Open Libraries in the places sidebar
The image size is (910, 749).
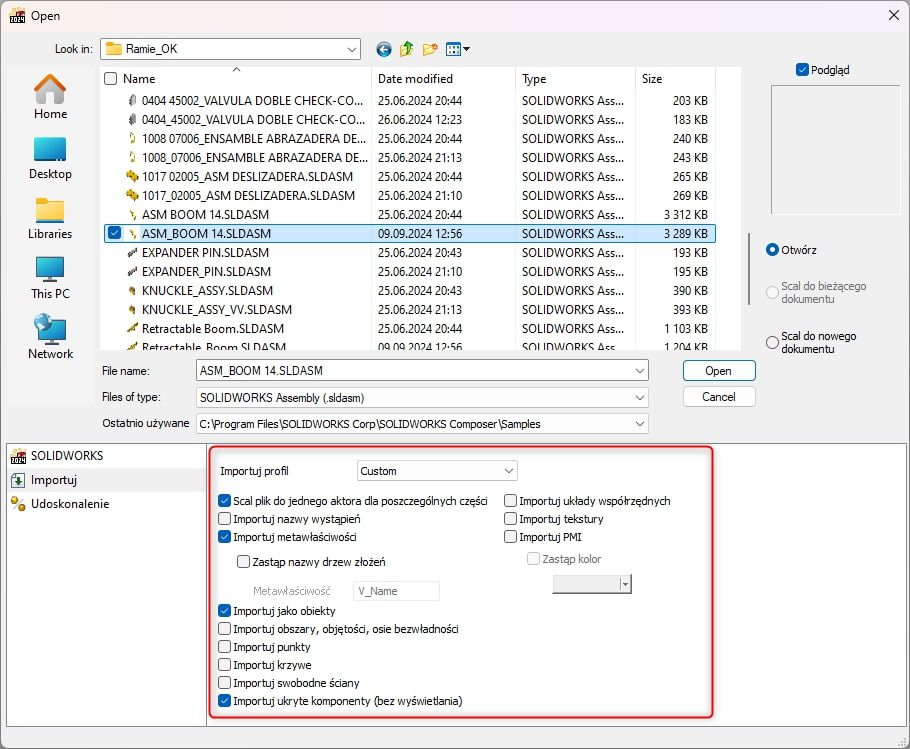tap(50, 219)
